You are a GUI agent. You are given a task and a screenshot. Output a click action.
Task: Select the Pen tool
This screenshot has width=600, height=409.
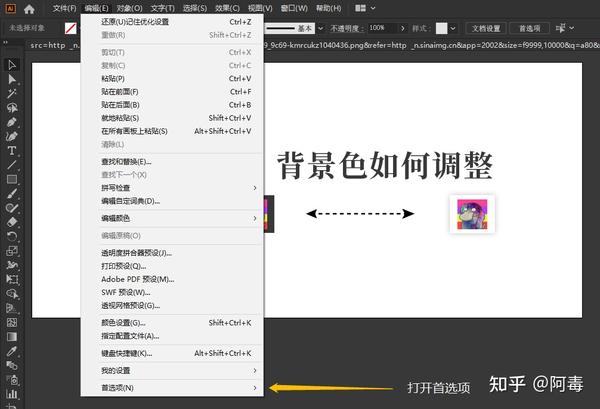pyautogui.click(x=12, y=122)
